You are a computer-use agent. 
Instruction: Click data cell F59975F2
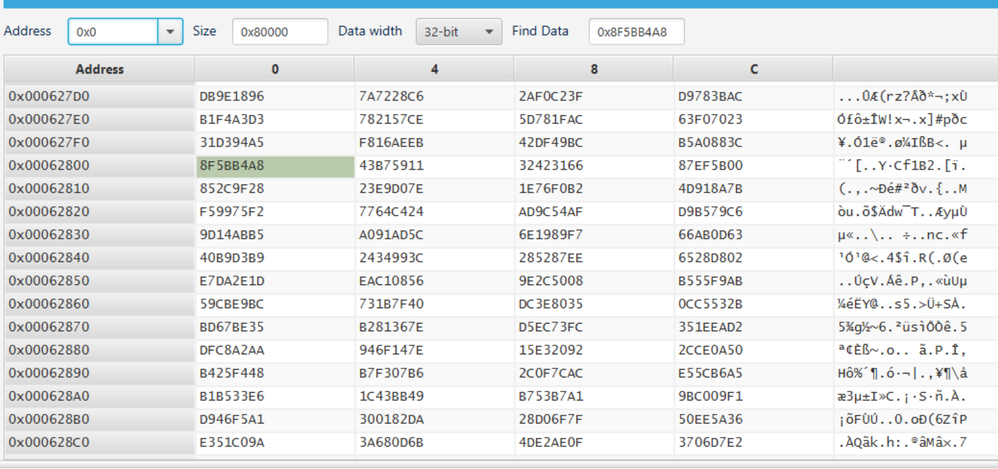click(275, 212)
